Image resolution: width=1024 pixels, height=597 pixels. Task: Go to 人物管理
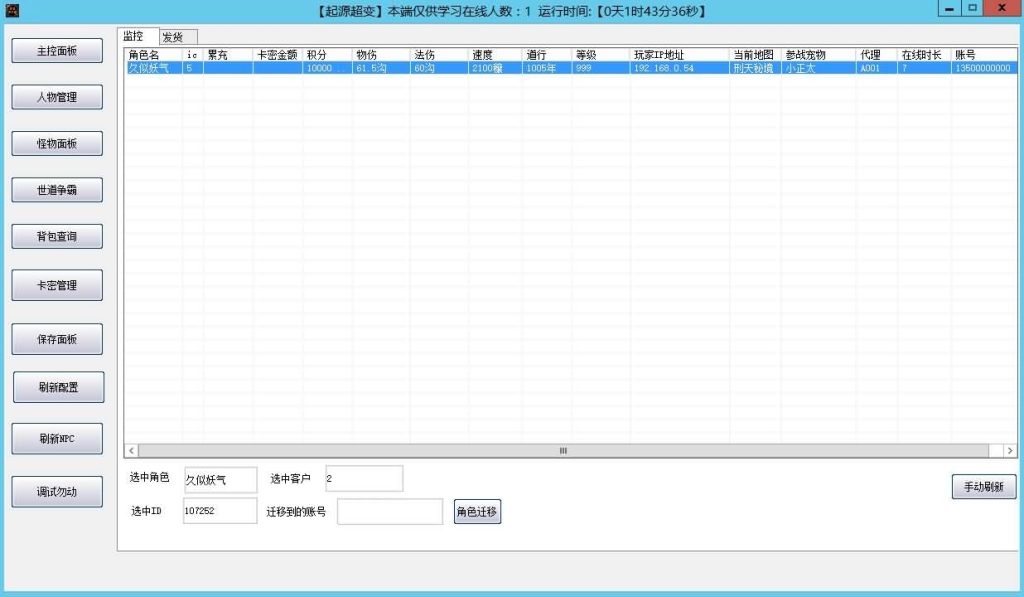[x=57, y=98]
